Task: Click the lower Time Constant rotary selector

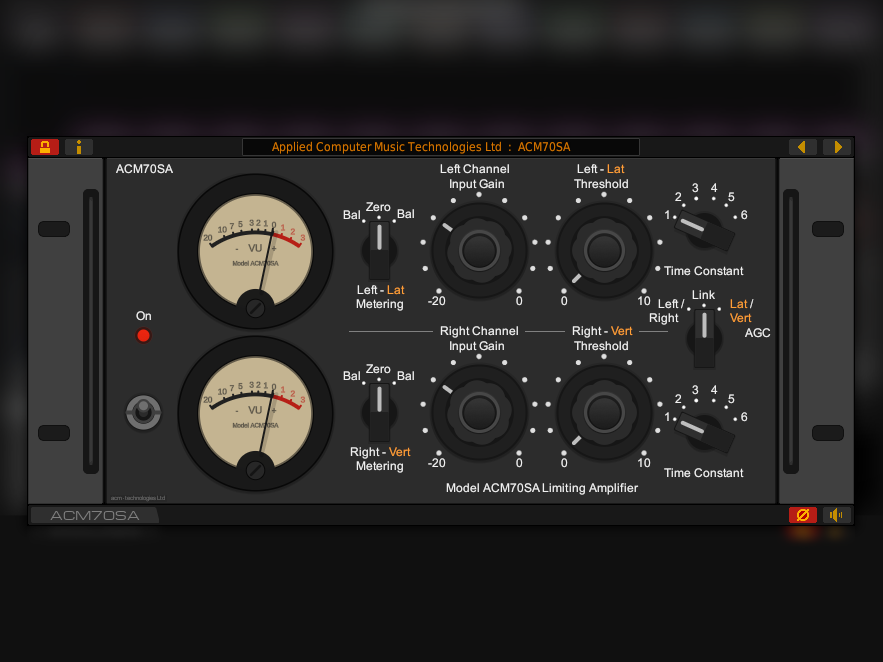Action: pos(705,430)
